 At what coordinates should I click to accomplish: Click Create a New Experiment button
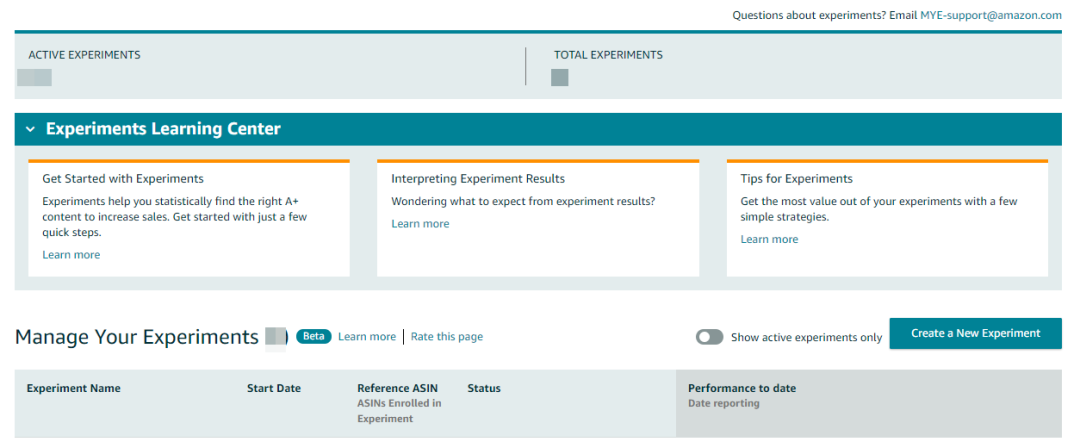tap(975, 333)
